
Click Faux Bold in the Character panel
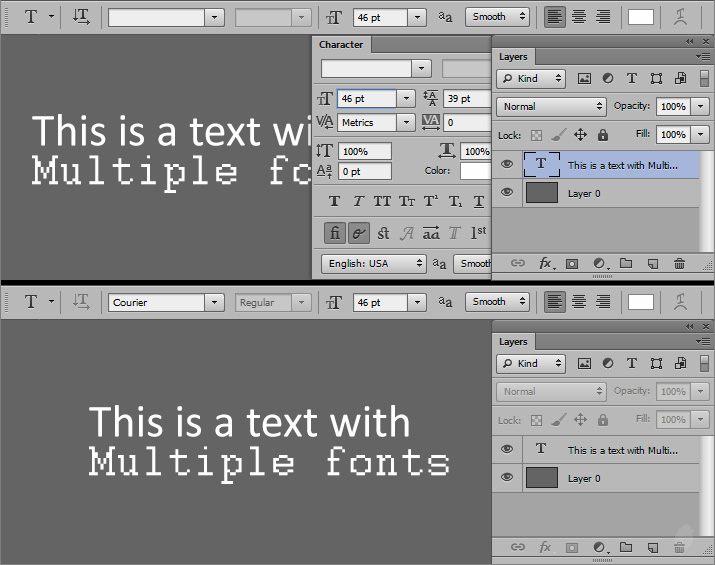[x=334, y=202]
